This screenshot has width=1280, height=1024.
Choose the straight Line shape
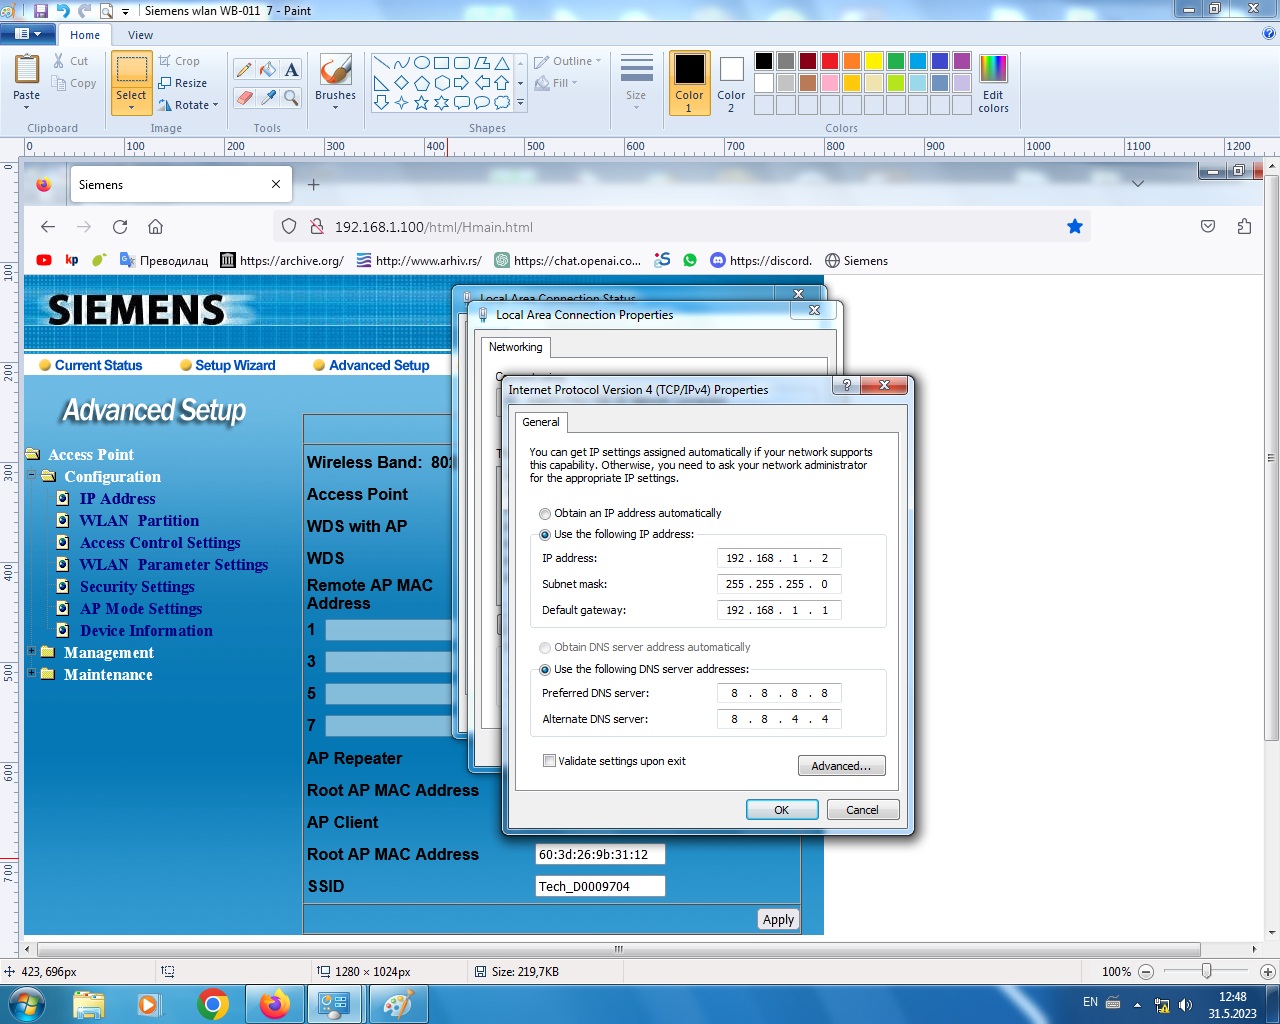click(x=381, y=62)
